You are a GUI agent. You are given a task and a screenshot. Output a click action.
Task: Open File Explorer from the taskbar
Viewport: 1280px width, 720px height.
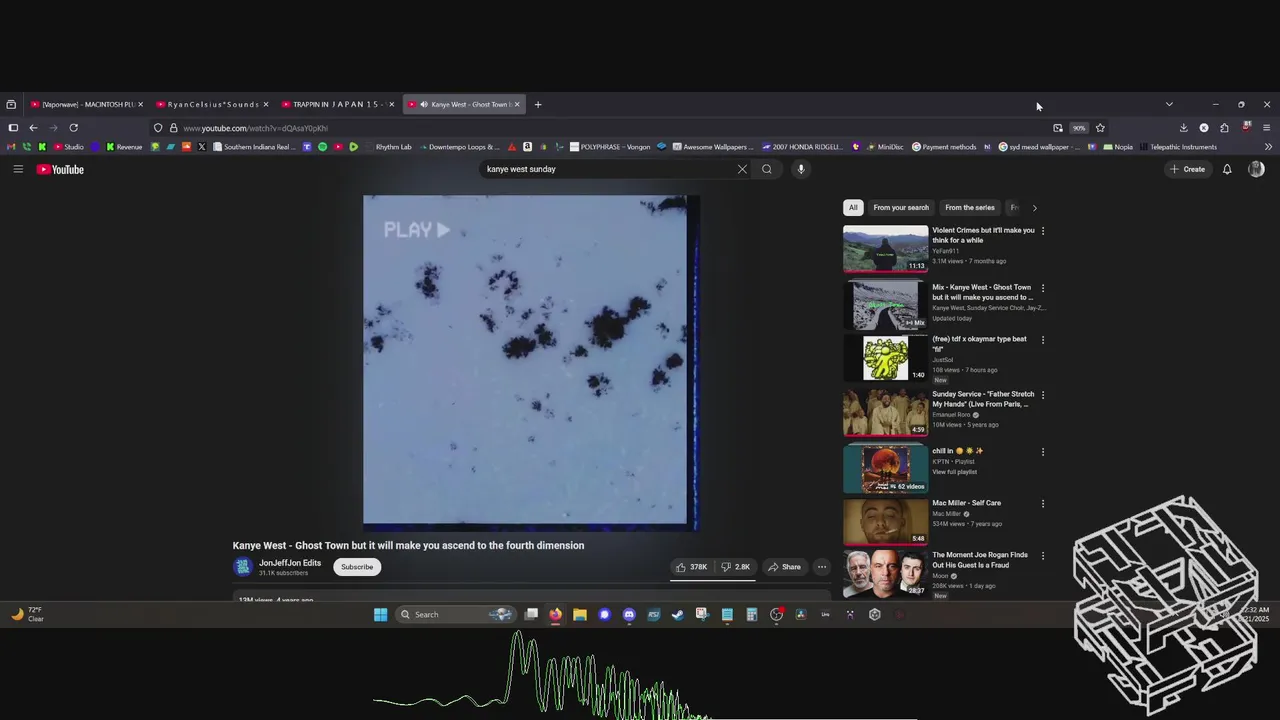click(580, 615)
